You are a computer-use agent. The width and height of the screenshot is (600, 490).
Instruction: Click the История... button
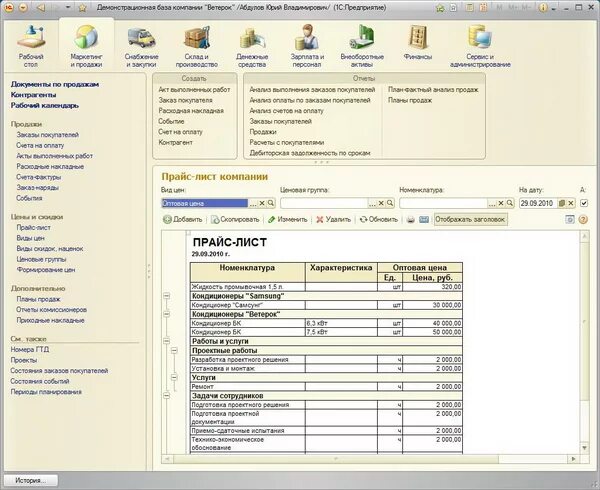click(x=30, y=480)
